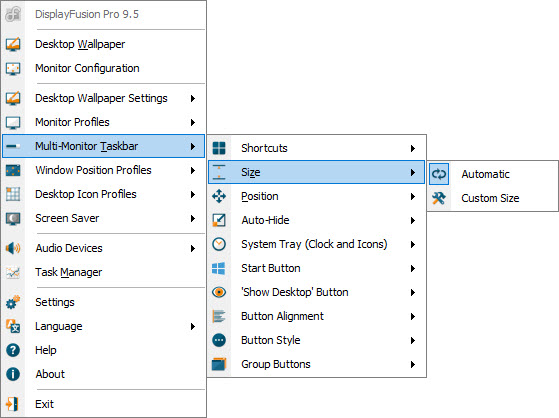Image resolution: width=559 pixels, height=418 pixels.
Task: Choose Exit to quit DisplayFusion
Action: pyautogui.click(x=104, y=404)
